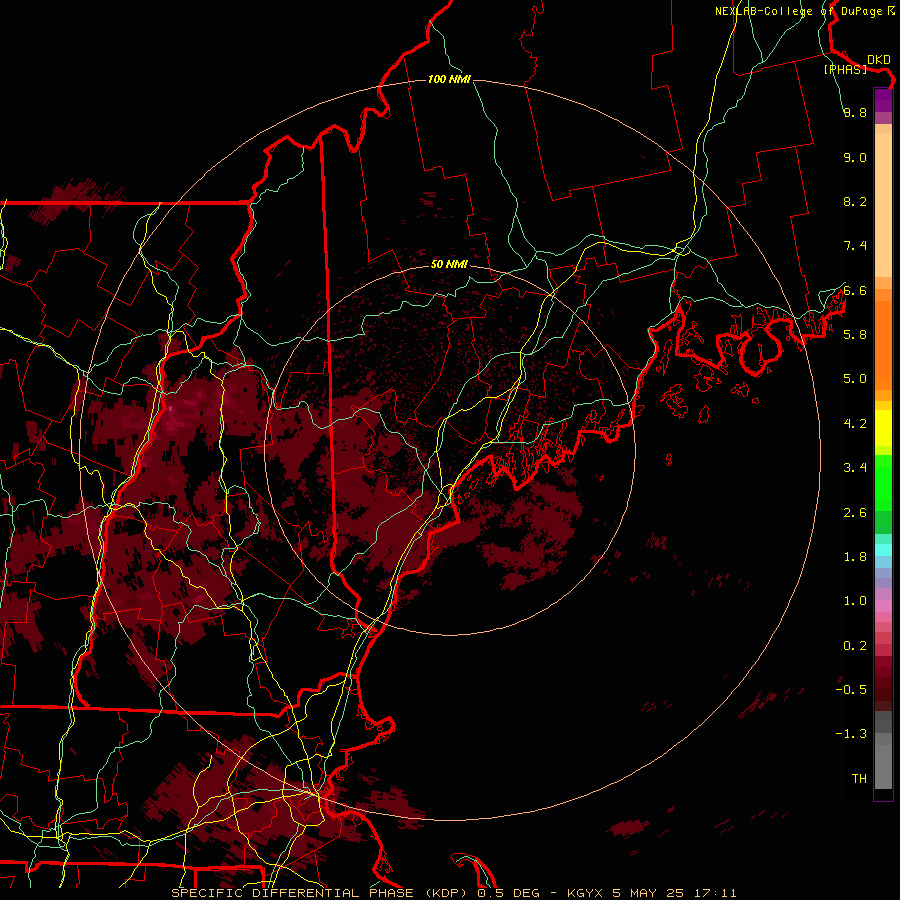Pick the purple segment of the color bar

coord(883,100)
